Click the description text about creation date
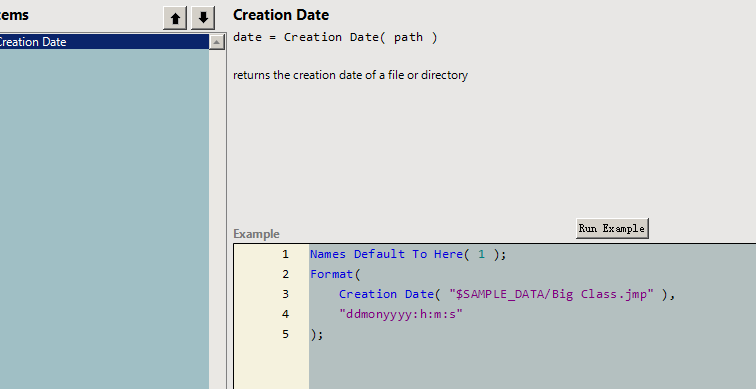Viewport: 756px width, 389px height. (x=351, y=75)
